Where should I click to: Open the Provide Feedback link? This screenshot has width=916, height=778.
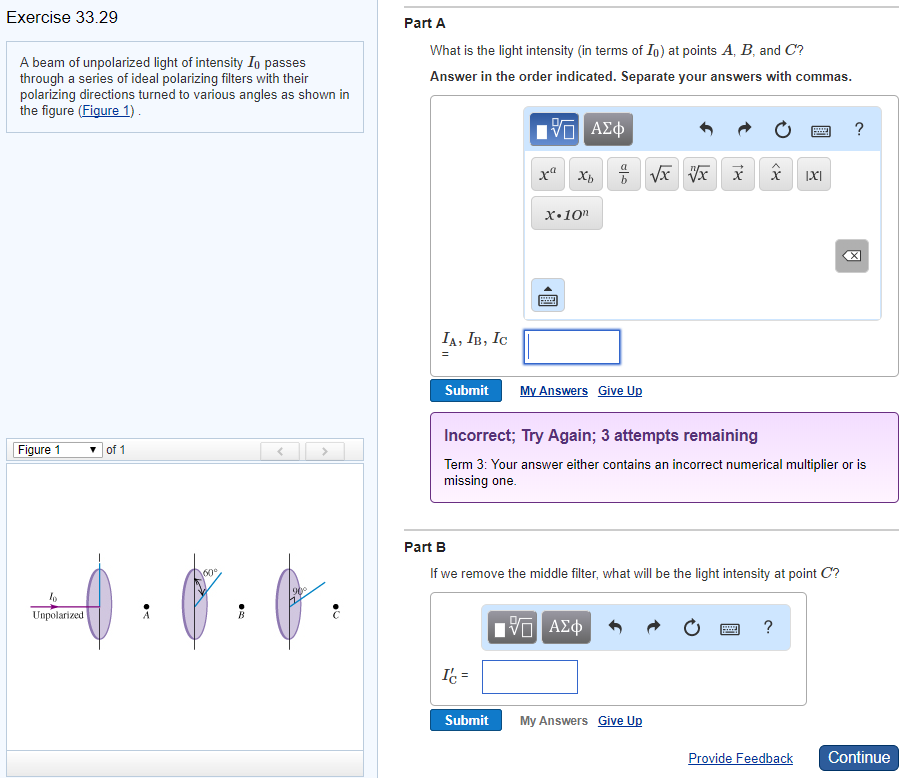pyautogui.click(x=740, y=758)
